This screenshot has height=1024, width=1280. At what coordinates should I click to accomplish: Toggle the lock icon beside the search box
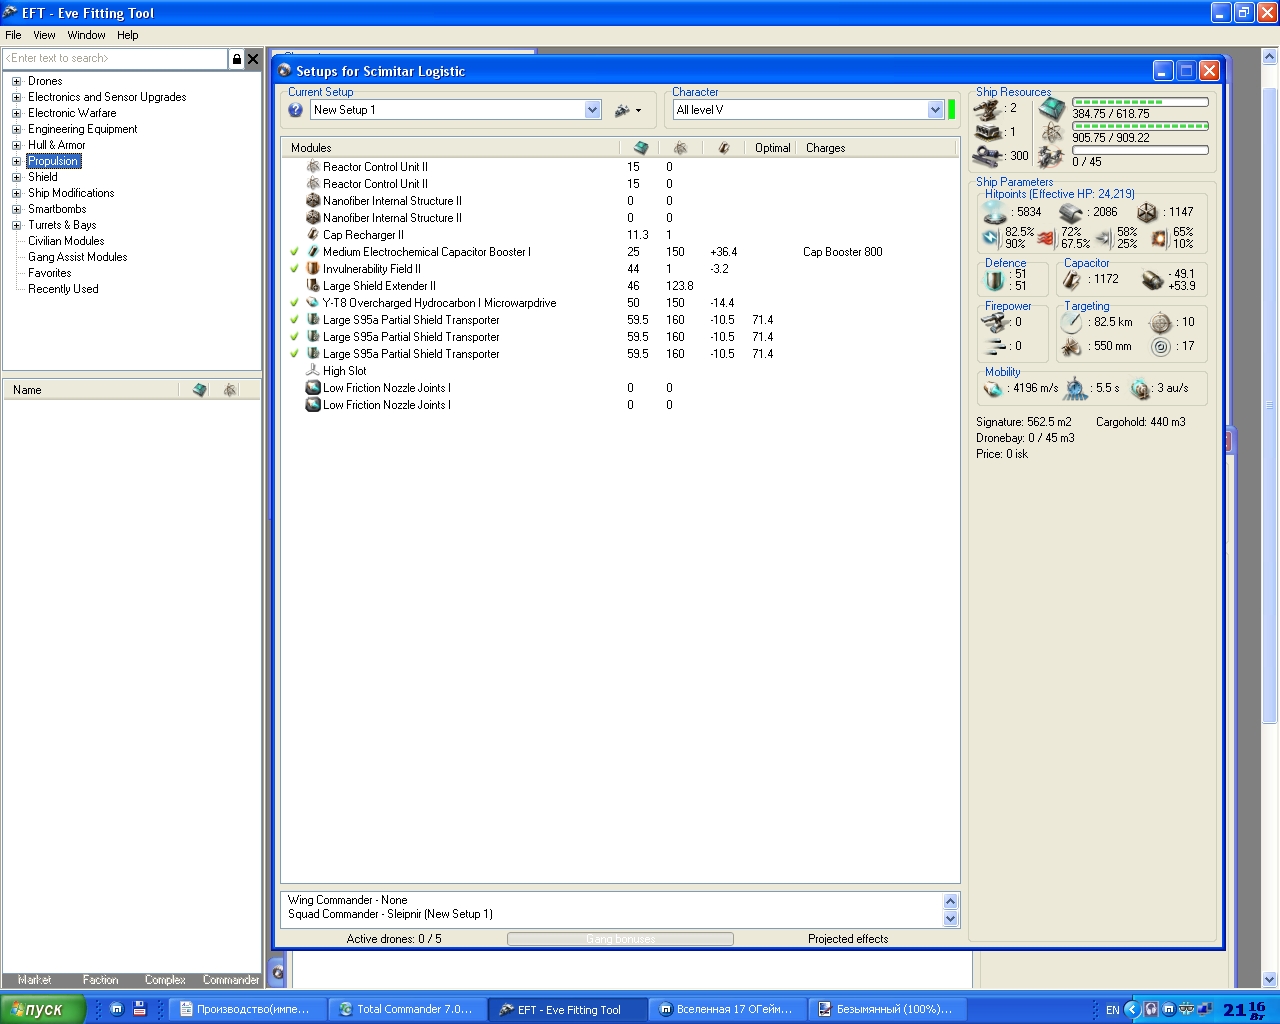237,59
